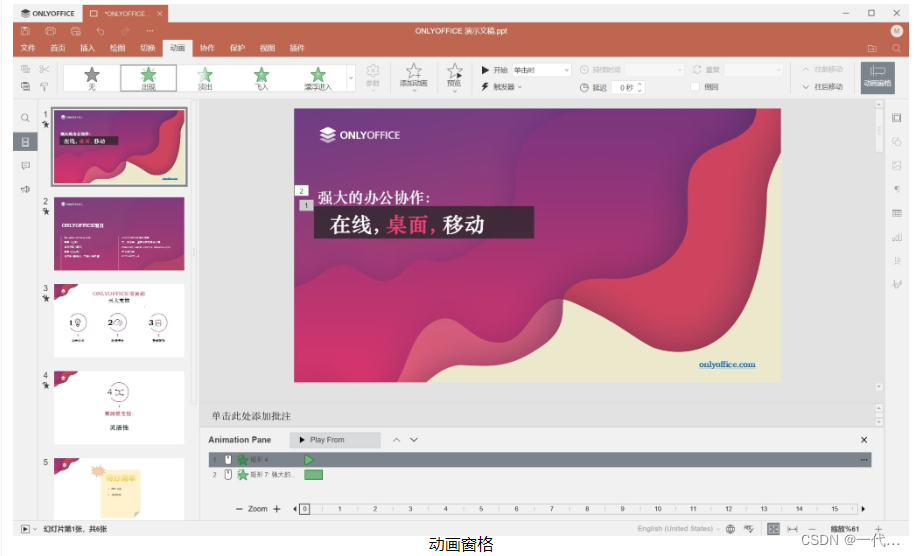Redo the last undone action
The height and width of the screenshot is (556, 915).
pyautogui.click(x=125, y=31)
